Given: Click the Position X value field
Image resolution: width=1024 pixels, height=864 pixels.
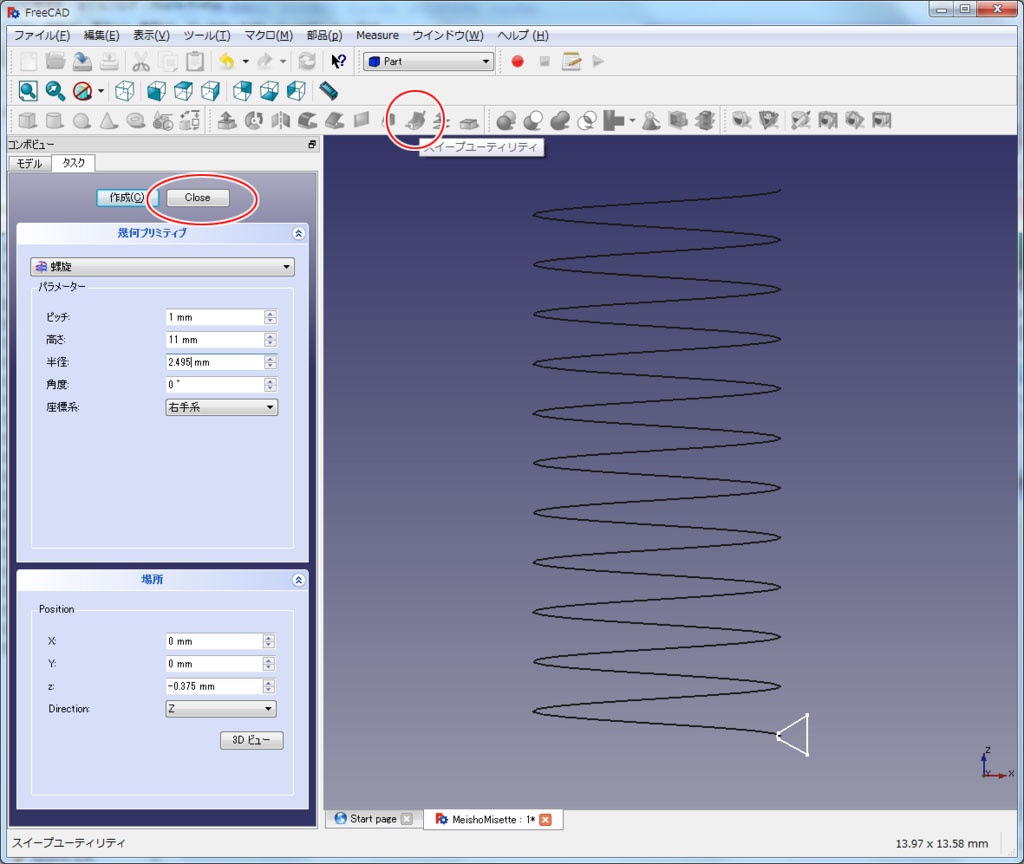Looking at the screenshot, I should 214,641.
